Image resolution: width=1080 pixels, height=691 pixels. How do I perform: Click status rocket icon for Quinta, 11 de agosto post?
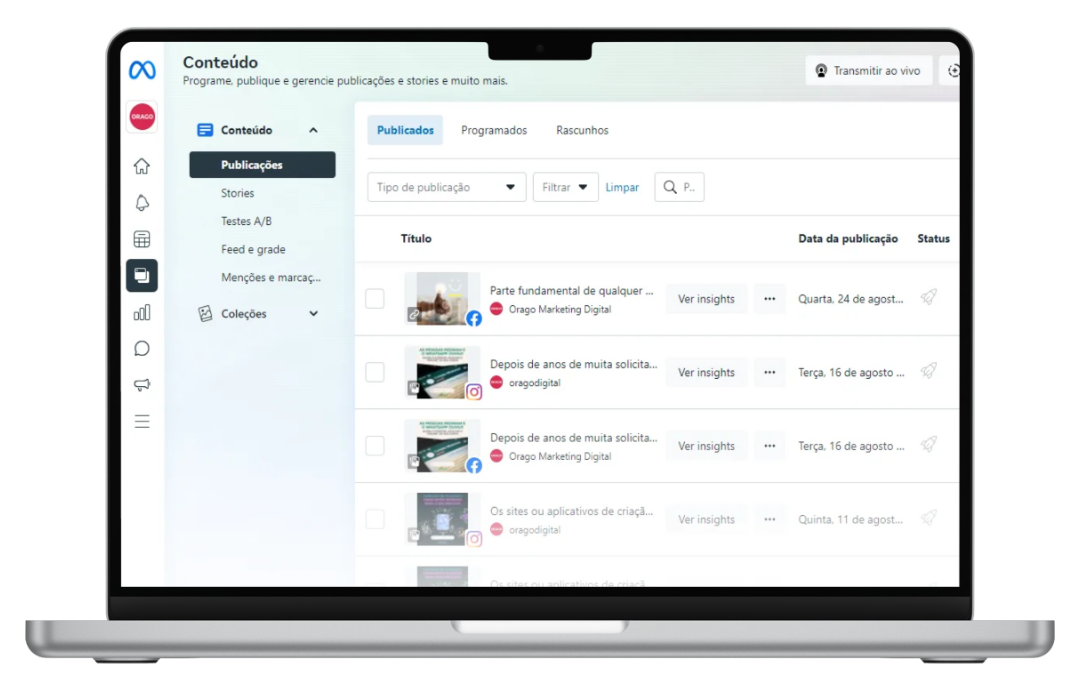[928, 518]
